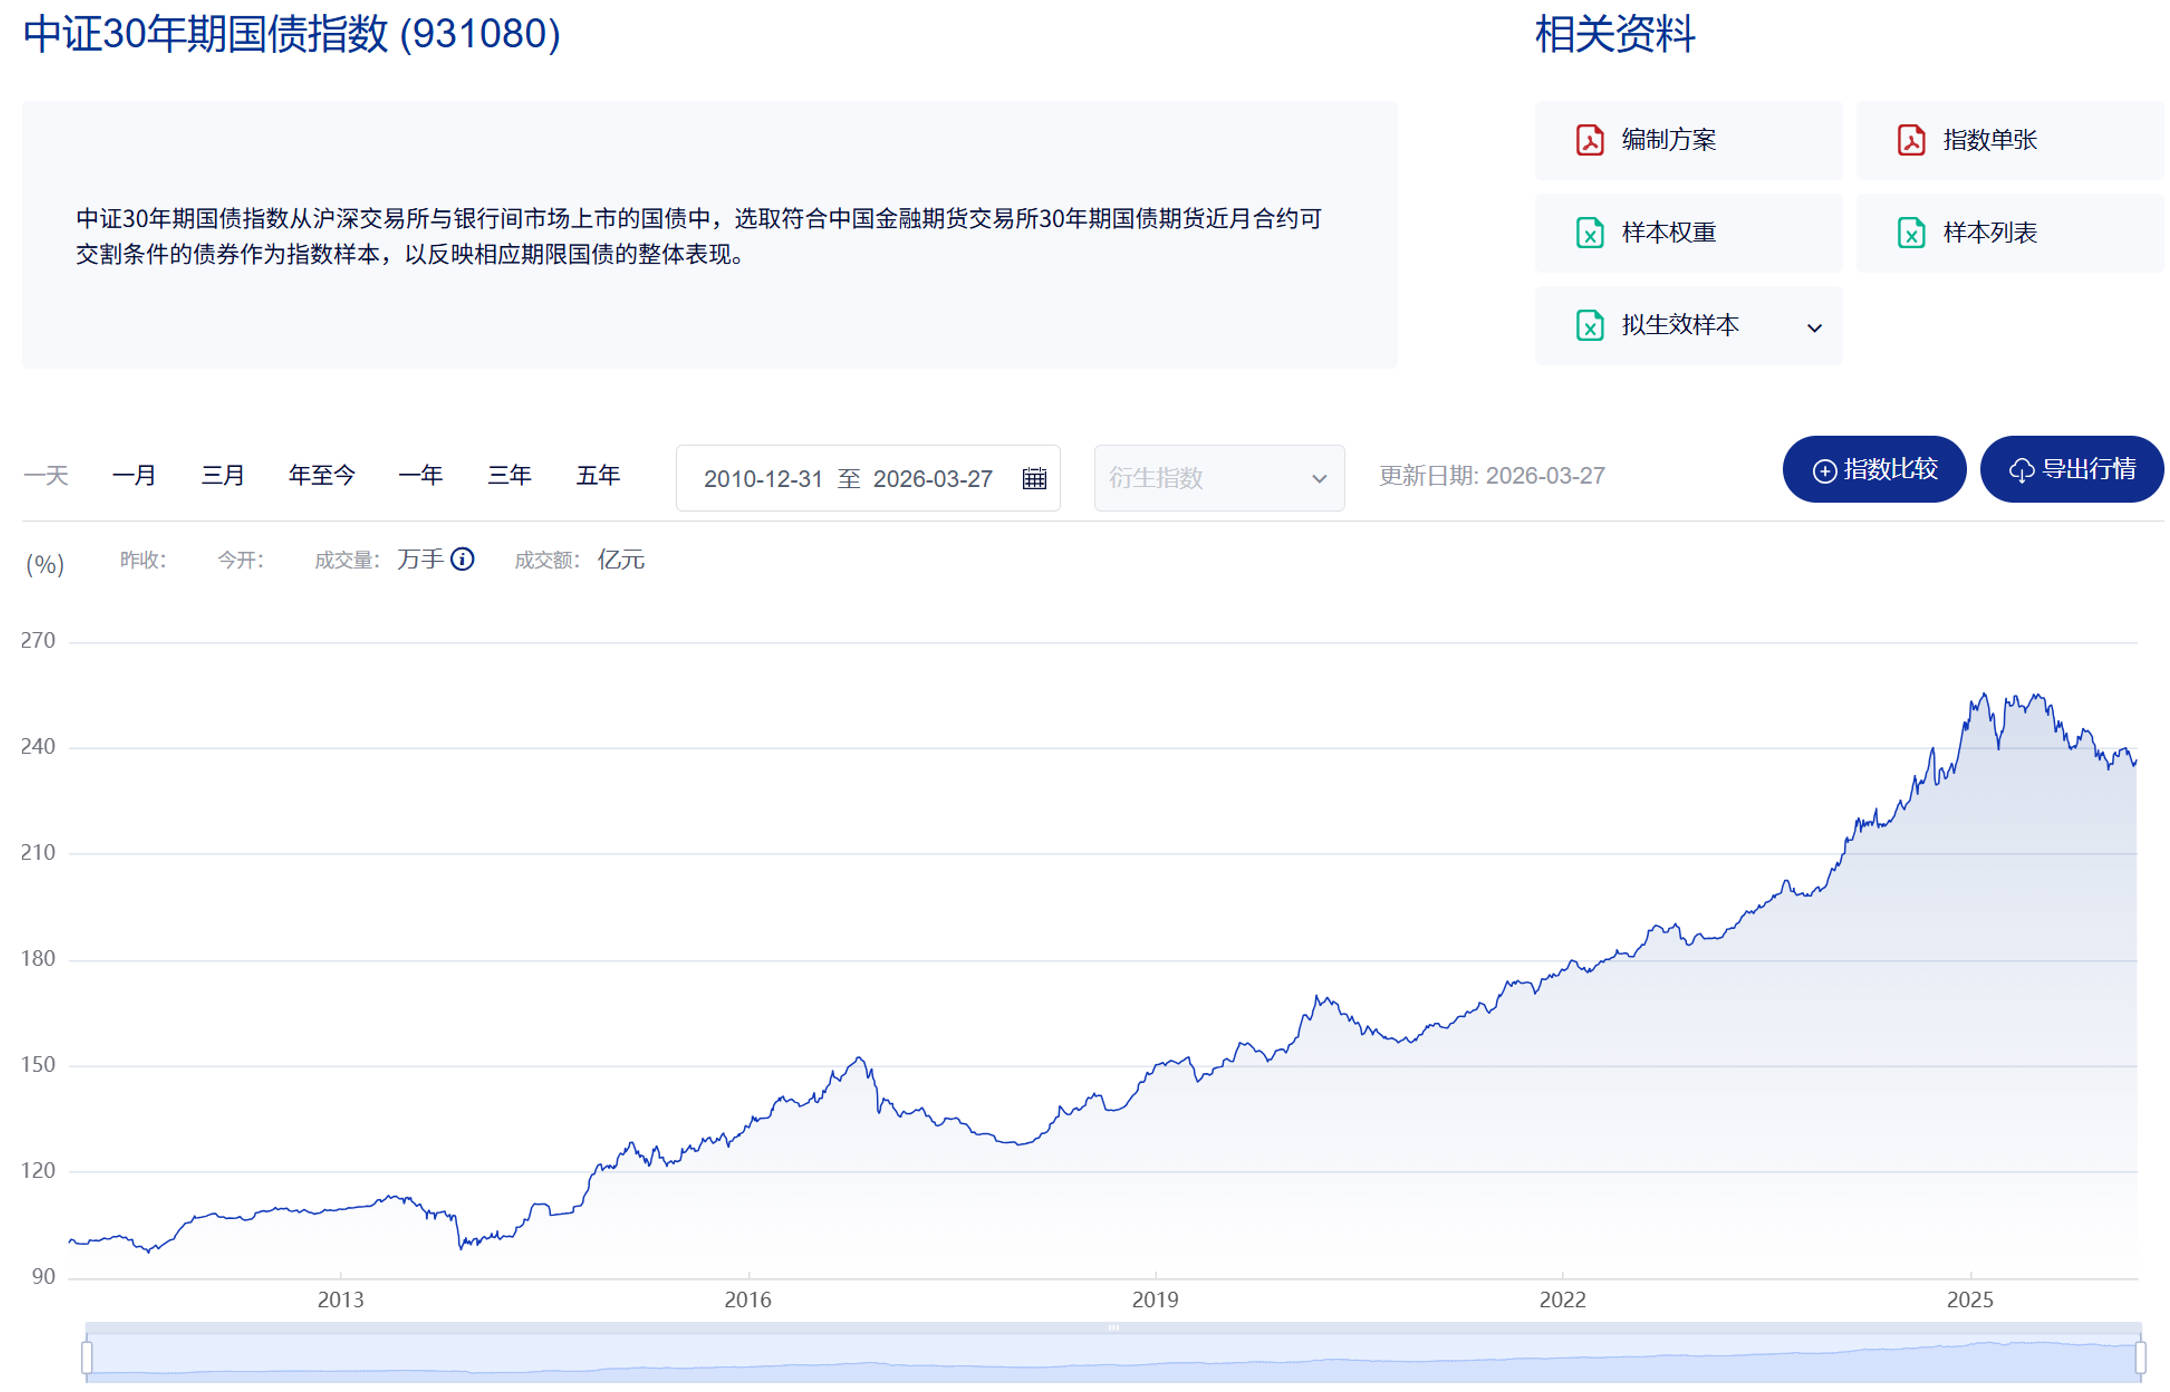The width and height of the screenshot is (2170, 1392).
Task: Open the calendar date picker icon
Action: [1034, 479]
